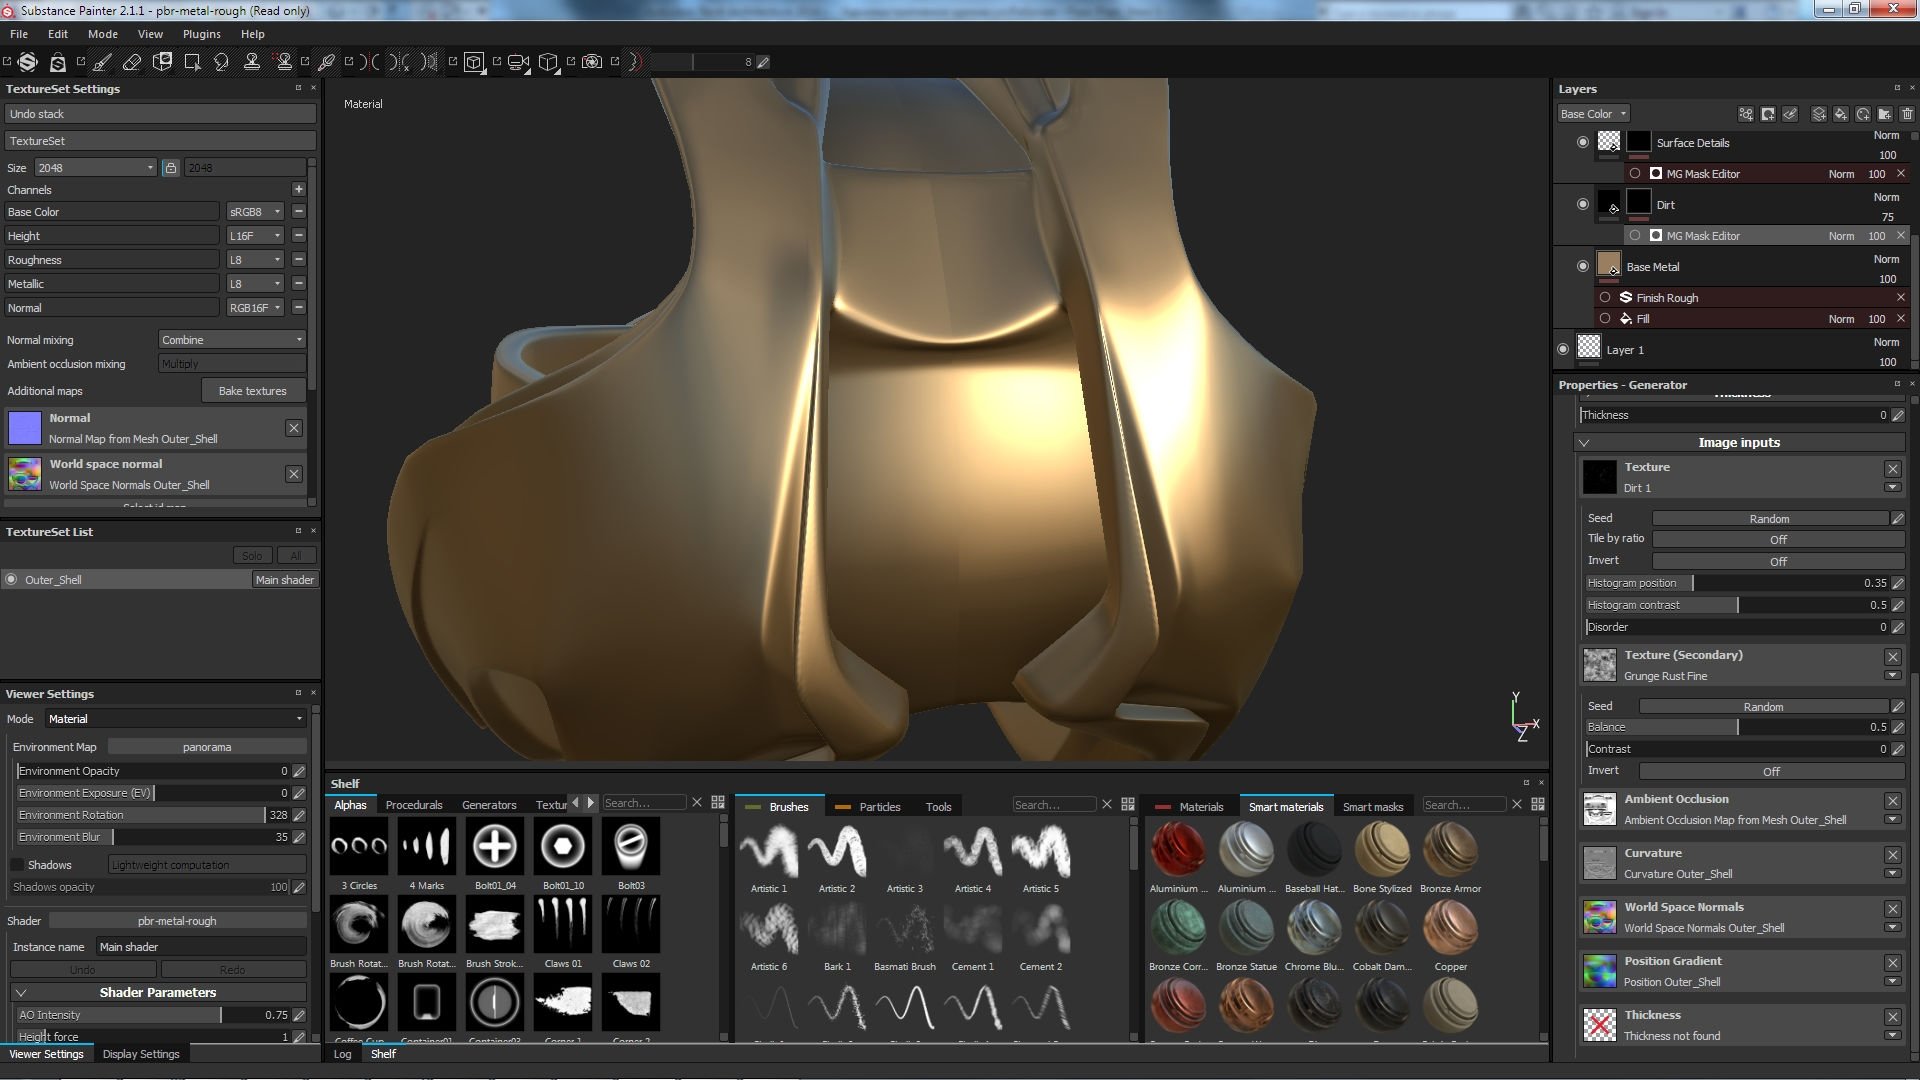Lock the TextureSet size ratio
This screenshot has width=1920, height=1080.
(x=171, y=168)
